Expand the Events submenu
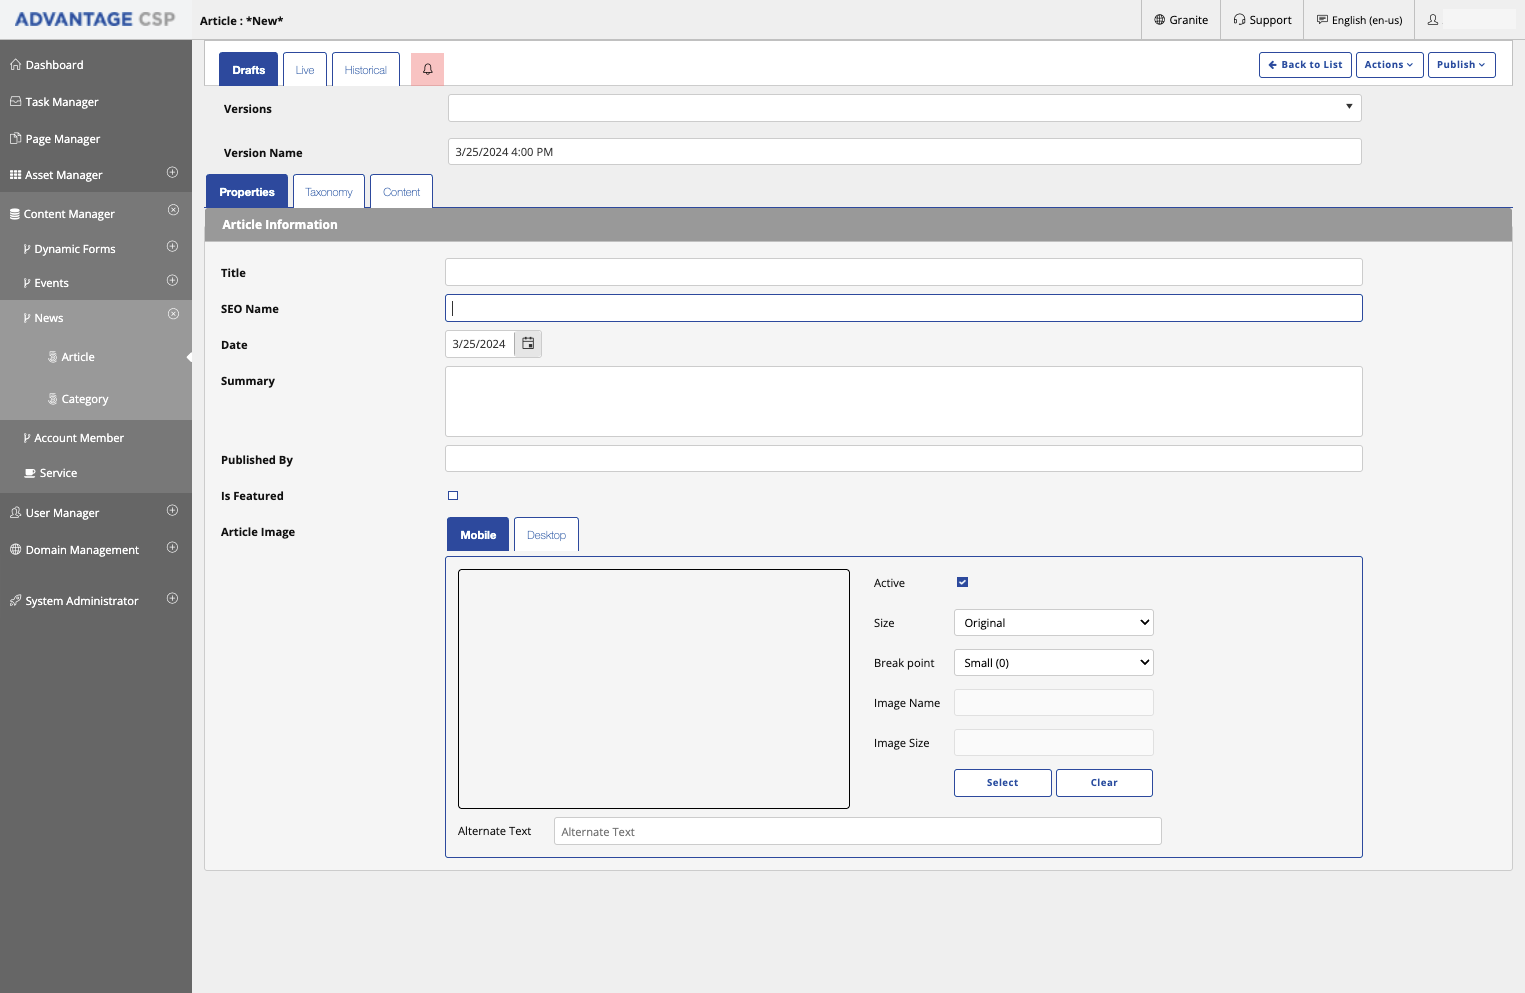Viewport: 1525px width, 993px height. point(172,281)
